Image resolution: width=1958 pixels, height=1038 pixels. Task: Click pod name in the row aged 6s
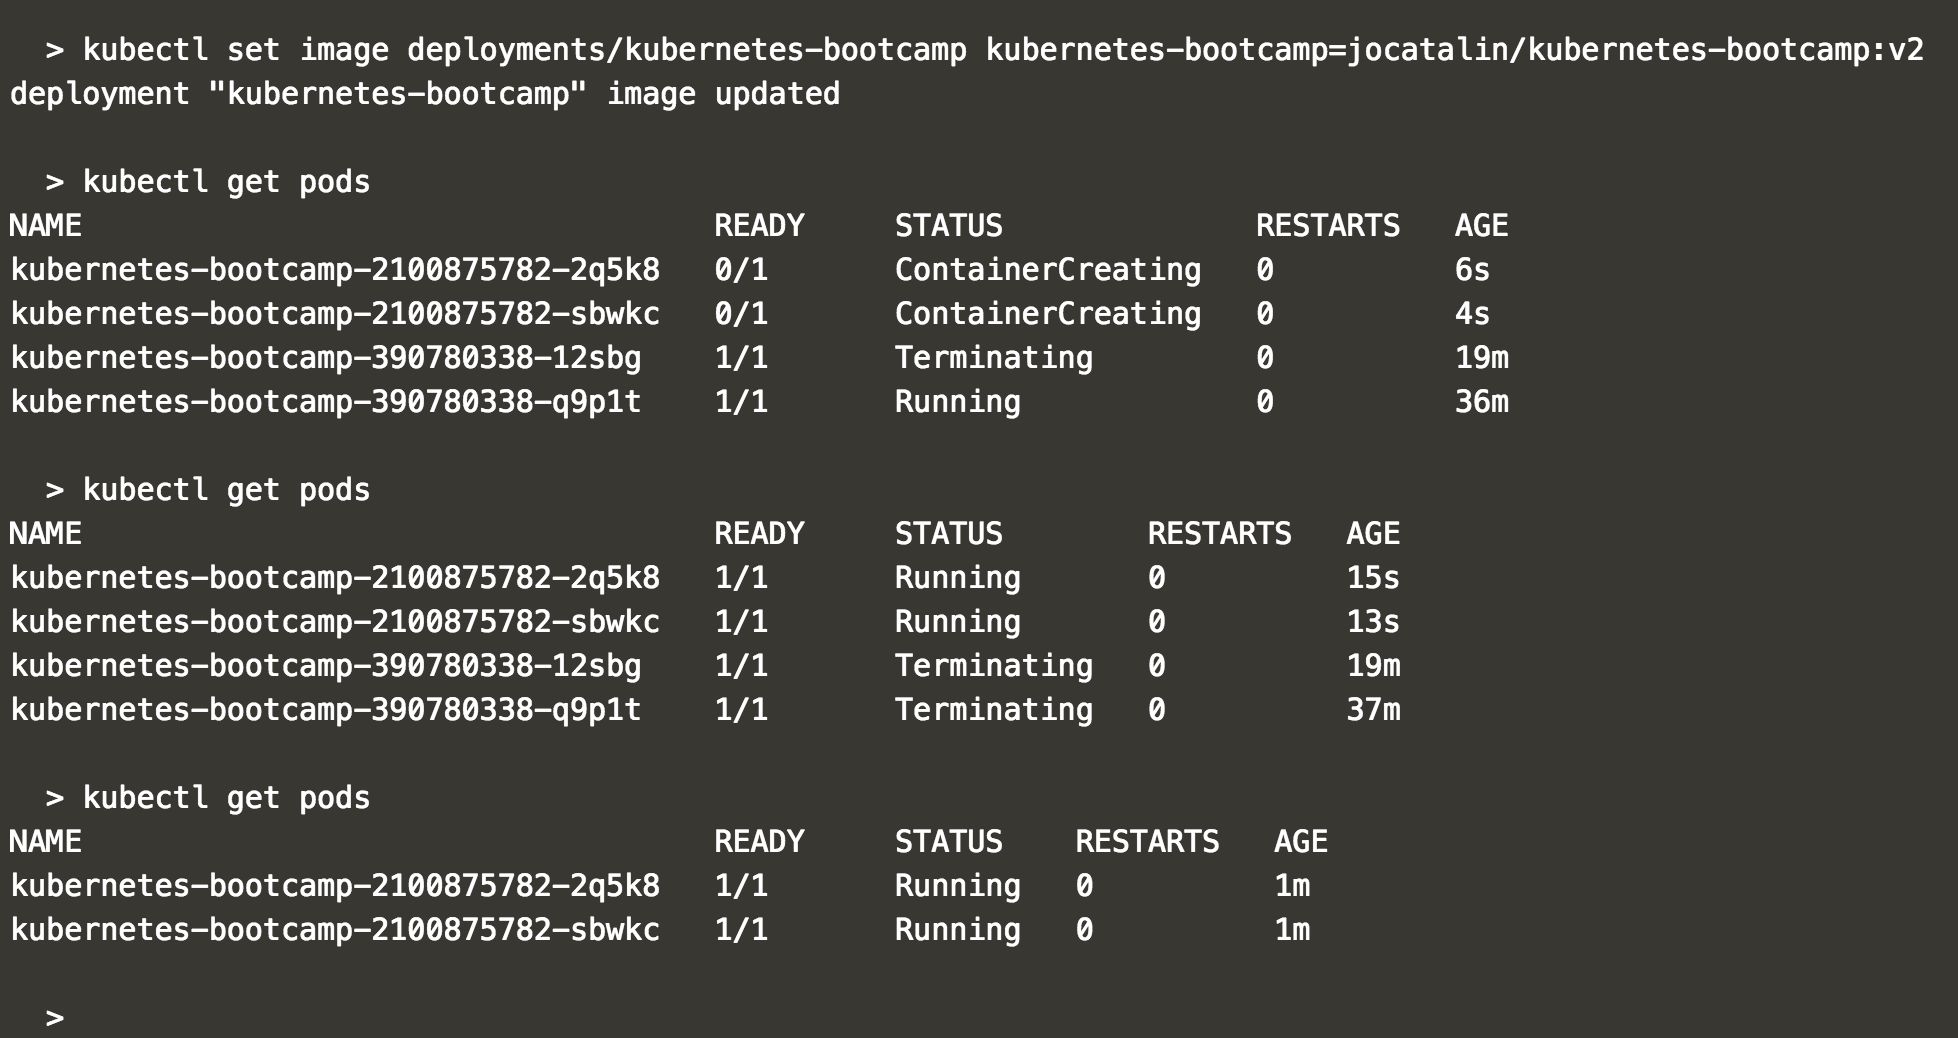335,270
